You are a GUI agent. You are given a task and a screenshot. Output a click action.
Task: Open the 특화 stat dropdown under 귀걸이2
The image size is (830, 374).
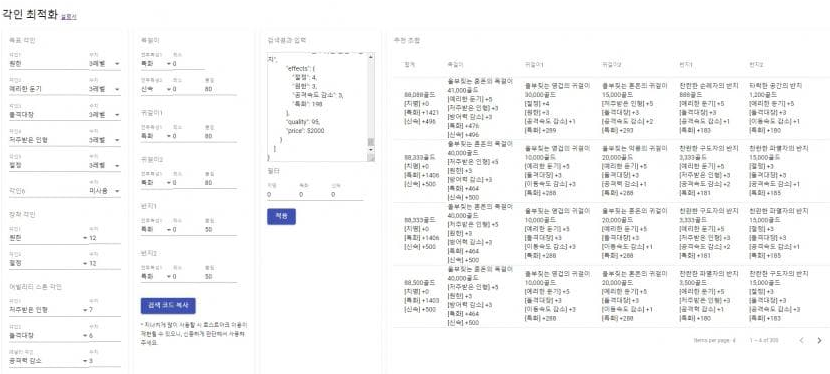(x=156, y=183)
